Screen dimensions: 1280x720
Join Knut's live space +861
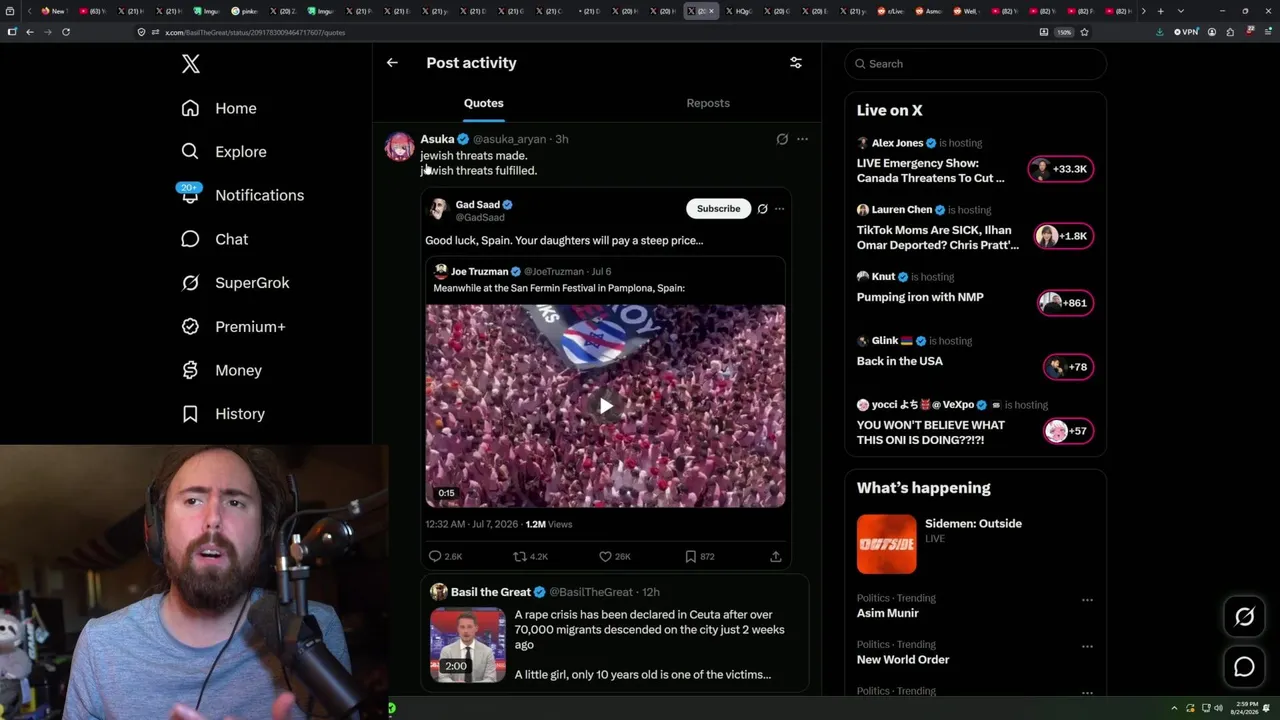pyautogui.click(x=1065, y=303)
